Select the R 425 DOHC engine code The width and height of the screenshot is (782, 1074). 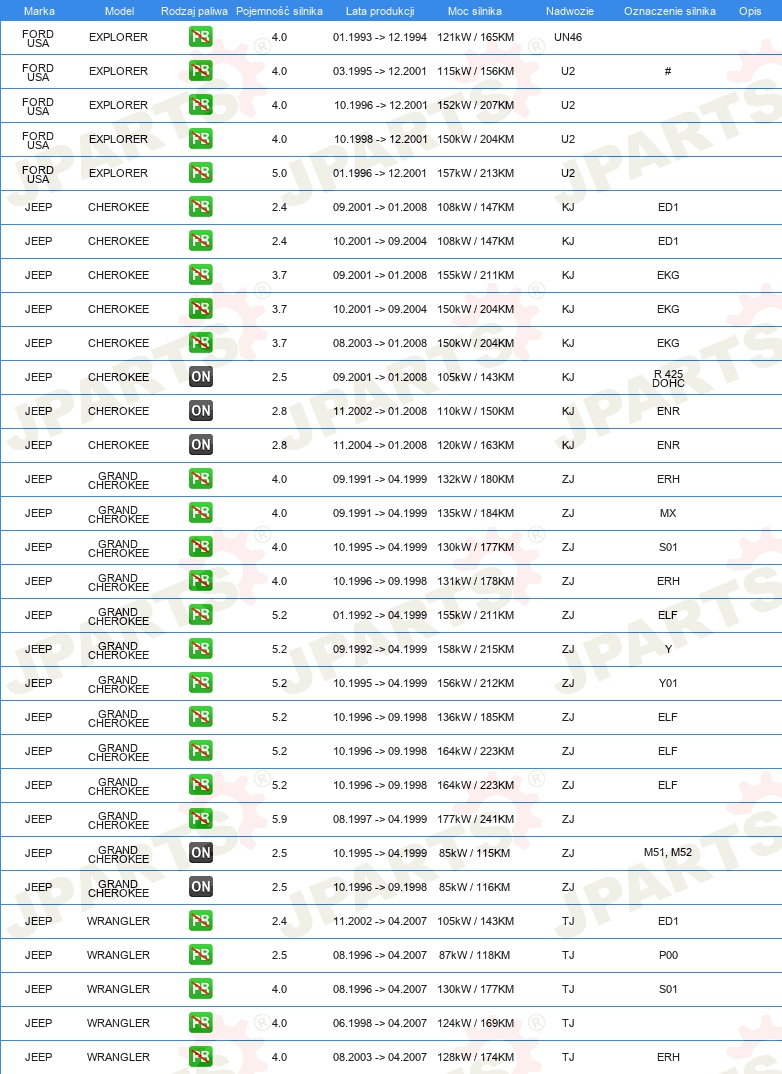[668, 378]
